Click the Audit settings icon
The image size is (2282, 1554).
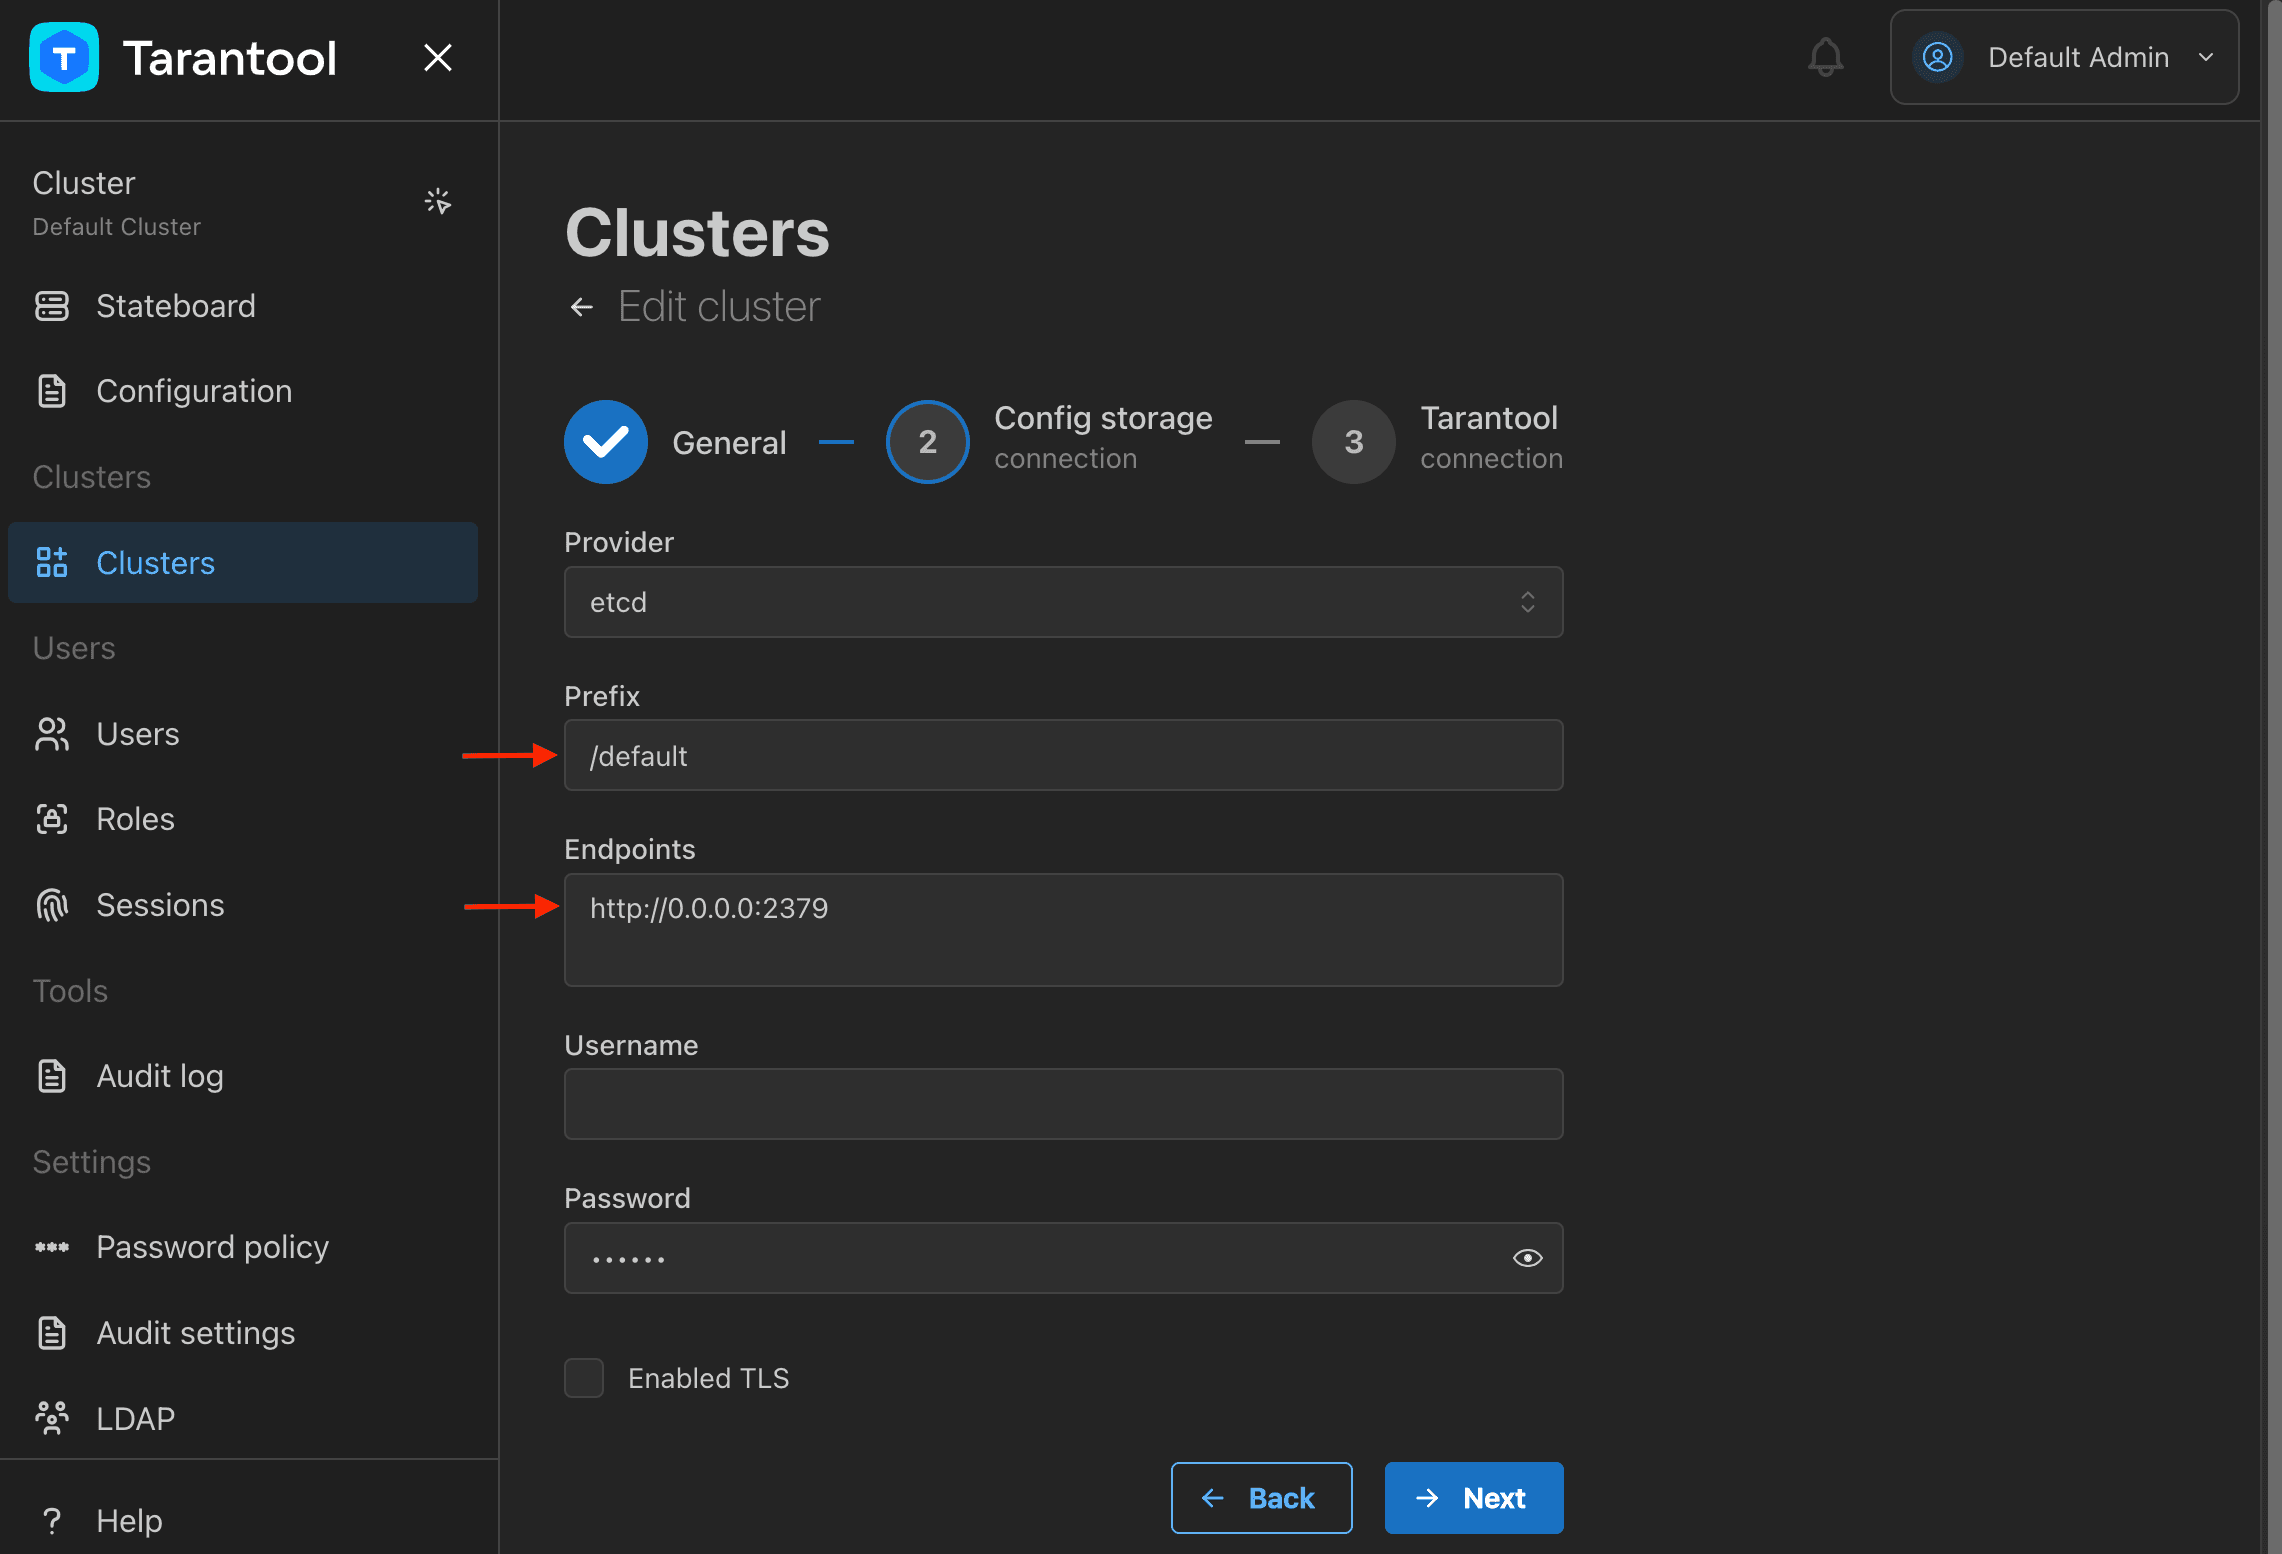[x=52, y=1333]
